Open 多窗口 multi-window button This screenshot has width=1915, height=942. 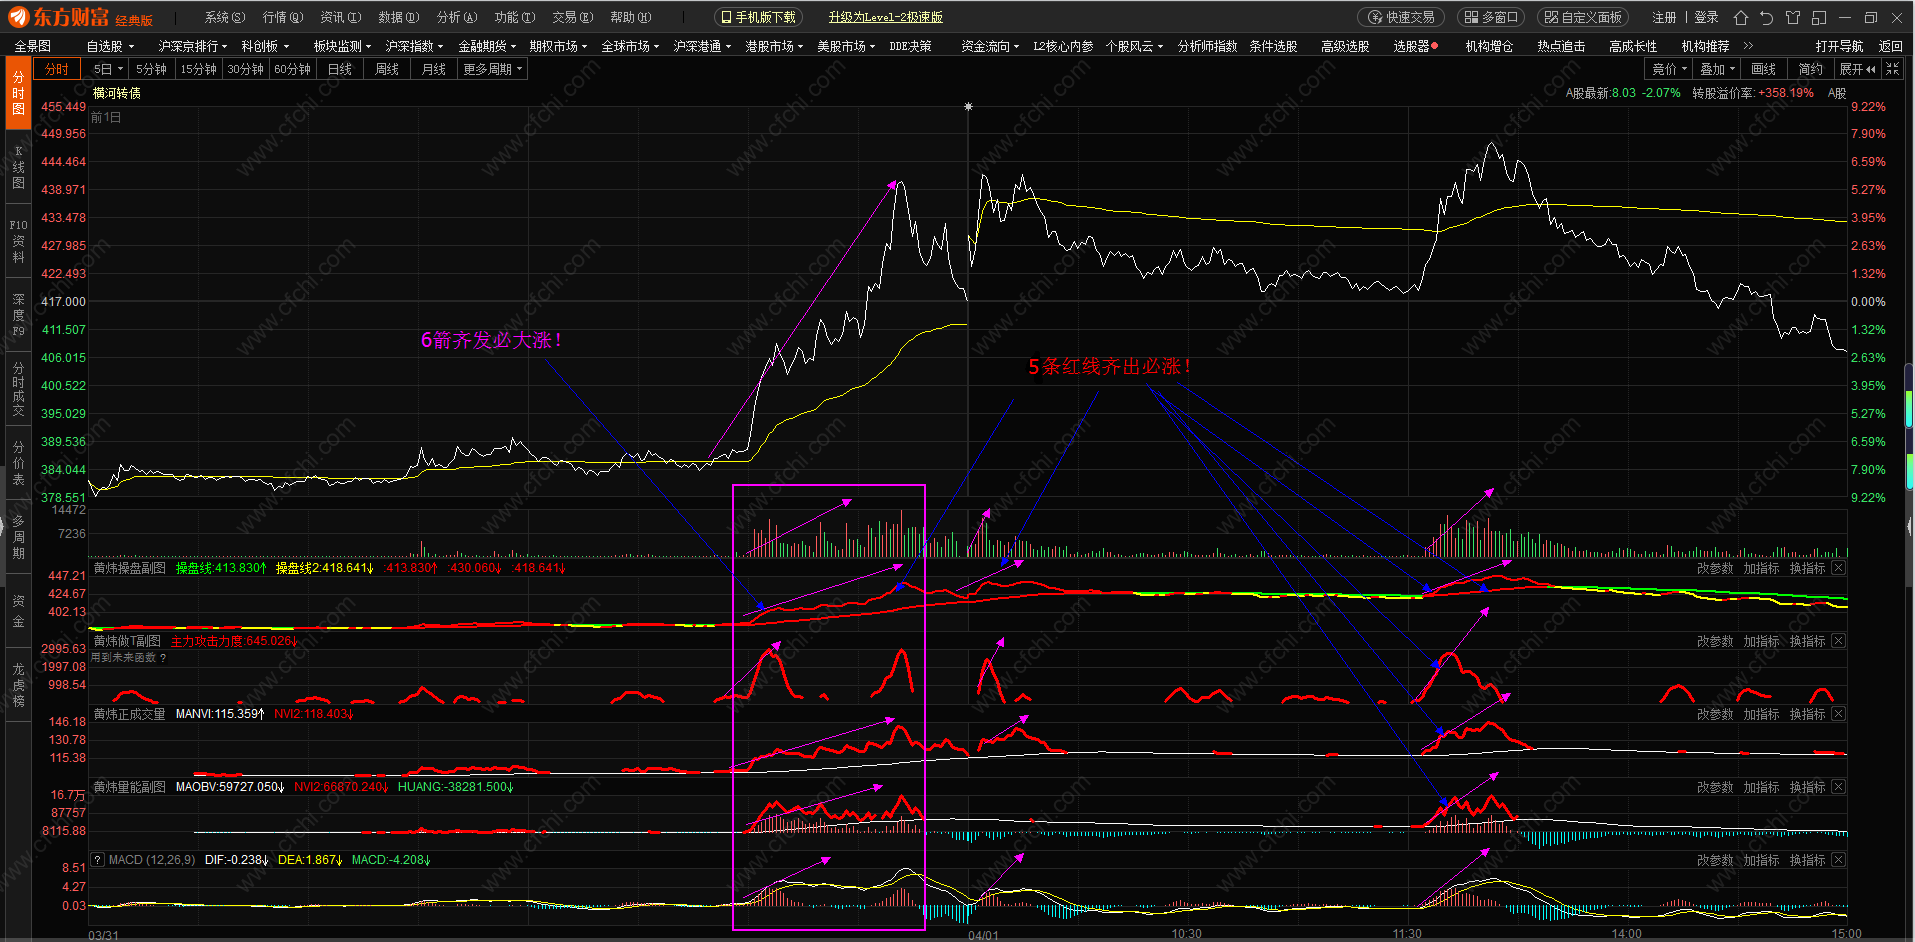click(1491, 17)
